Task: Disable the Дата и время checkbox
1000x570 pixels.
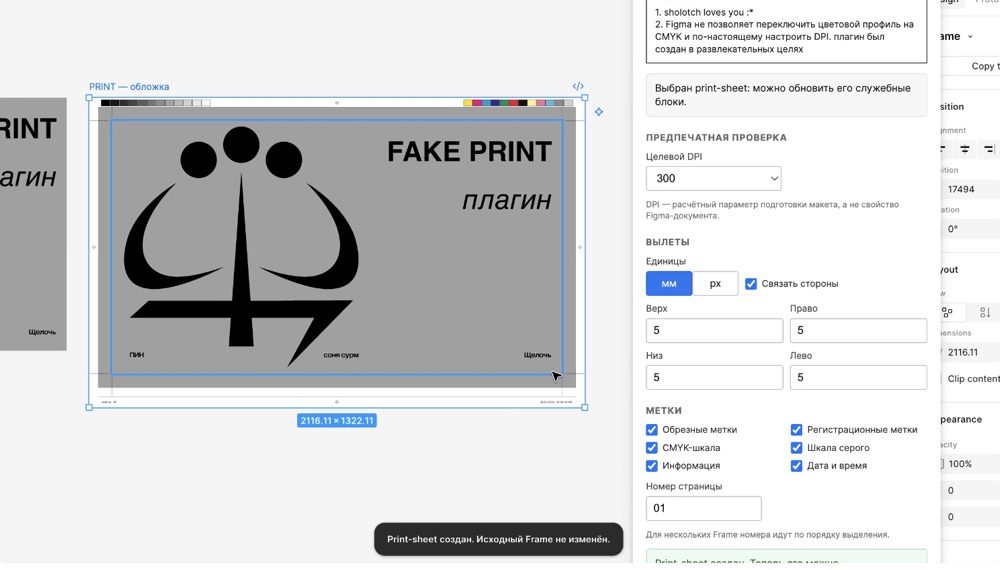Action: [x=797, y=465]
